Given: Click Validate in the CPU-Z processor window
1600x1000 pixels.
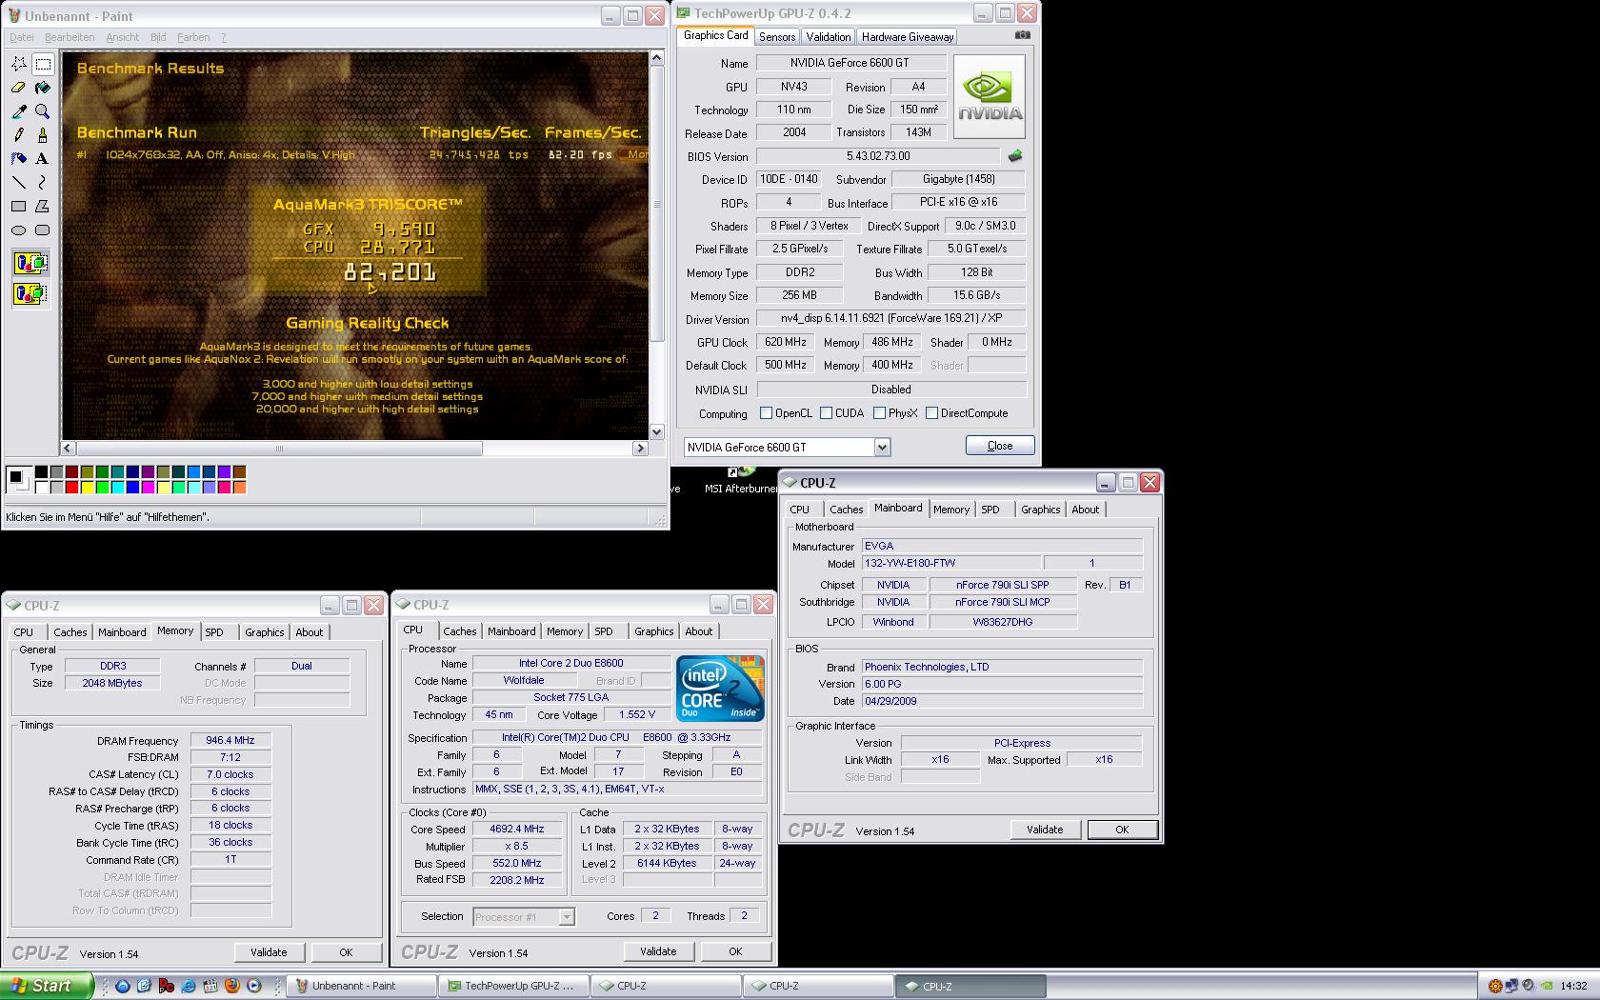Looking at the screenshot, I should pyautogui.click(x=658, y=951).
